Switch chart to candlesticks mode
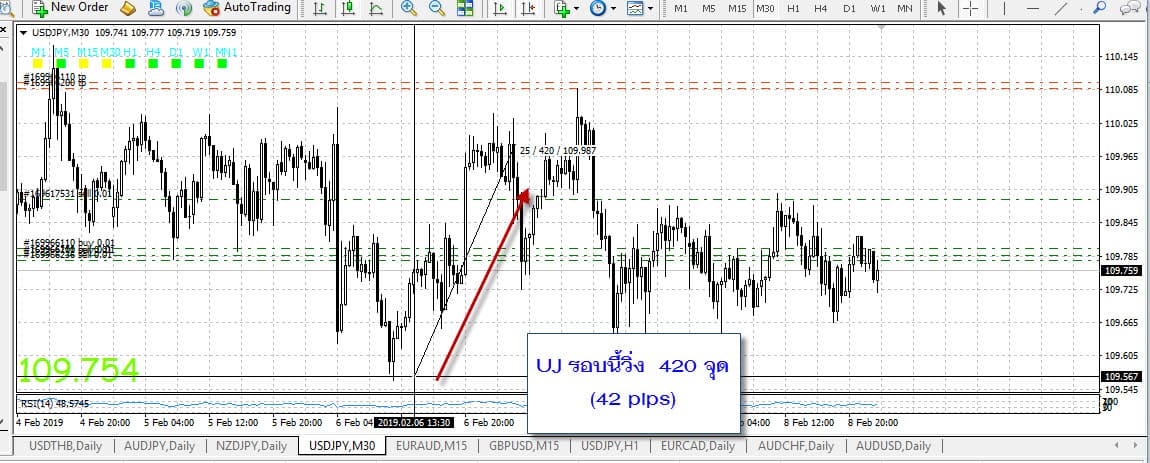Image resolution: width=1150 pixels, height=463 pixels. point(347,9)
